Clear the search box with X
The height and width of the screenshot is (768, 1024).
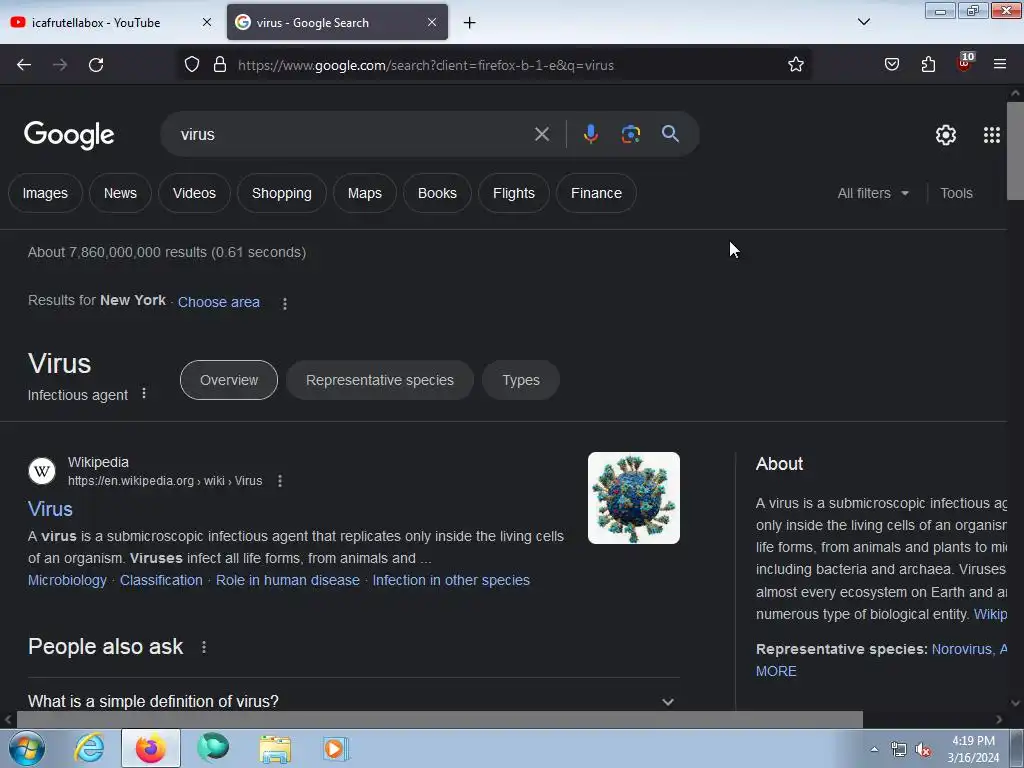(541, 135)
